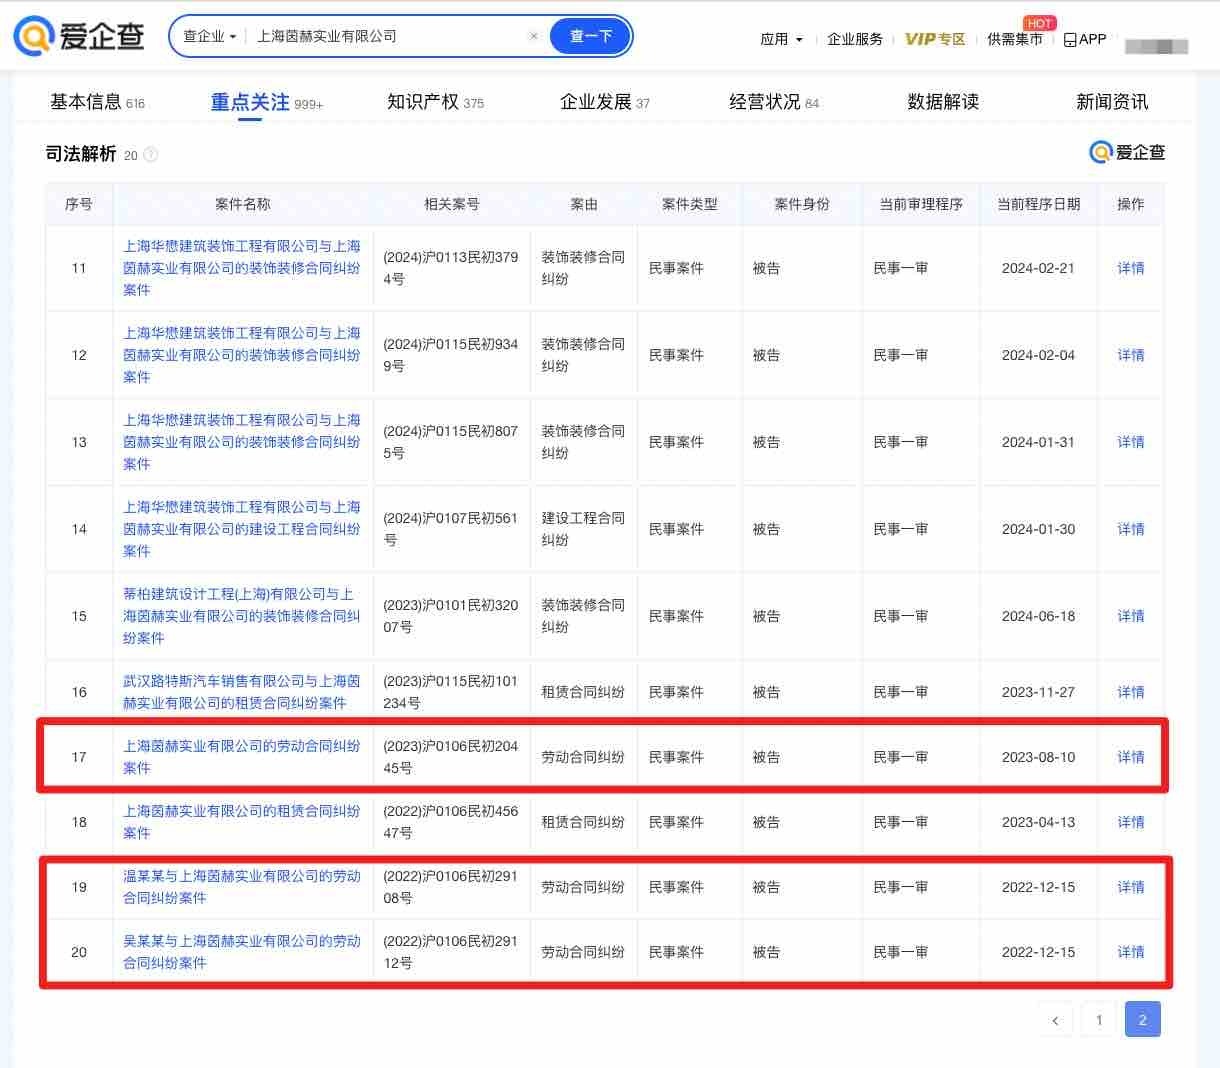Open the 武汉路特斯汽车销售 case link
Image resolution: width=1220 pixels, height=1068 pixels.
pos(242,692)
